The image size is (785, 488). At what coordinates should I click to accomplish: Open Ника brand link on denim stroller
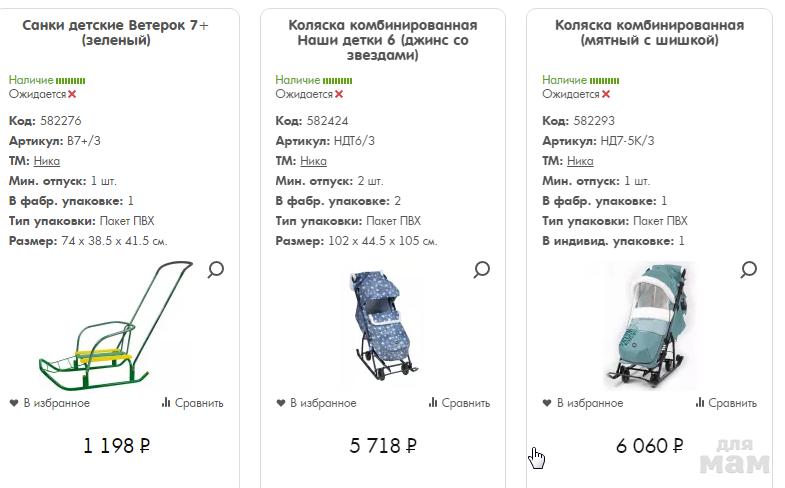313,161
